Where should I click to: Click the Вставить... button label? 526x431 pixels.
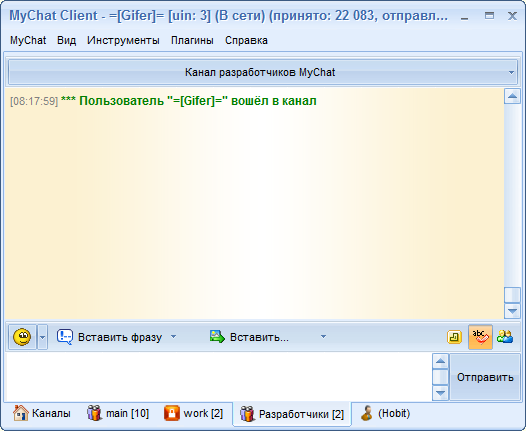tap(259, 337)
